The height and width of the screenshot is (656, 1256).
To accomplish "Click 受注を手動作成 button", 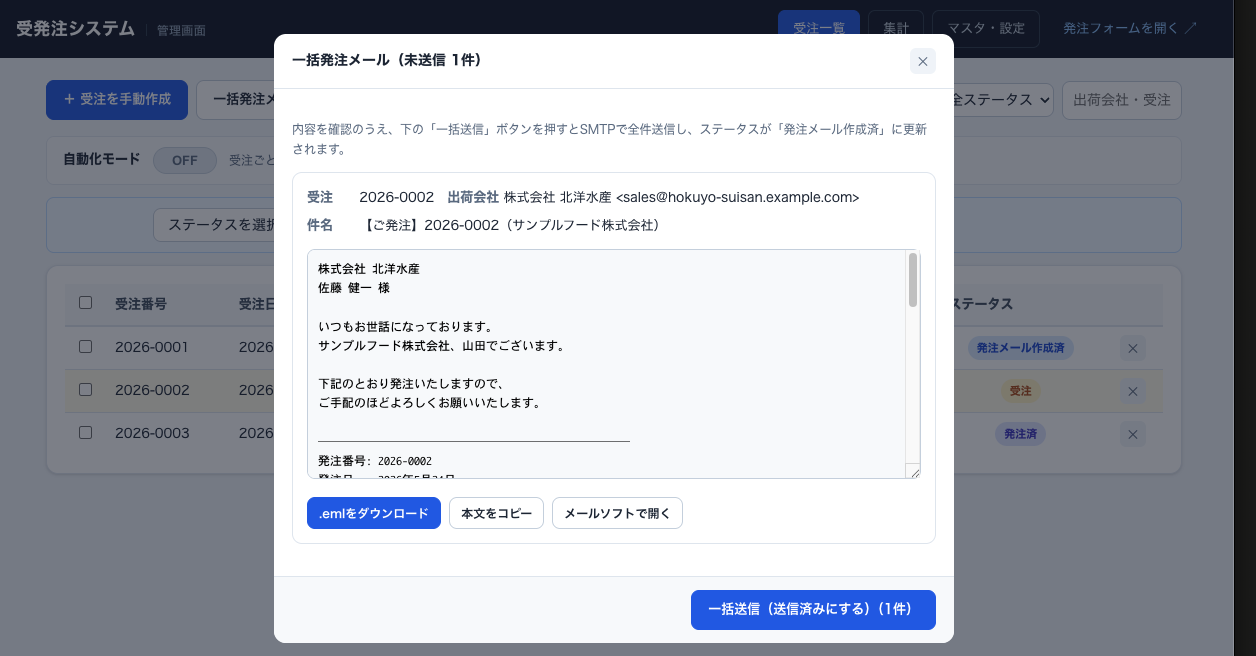I will point(117,100).
